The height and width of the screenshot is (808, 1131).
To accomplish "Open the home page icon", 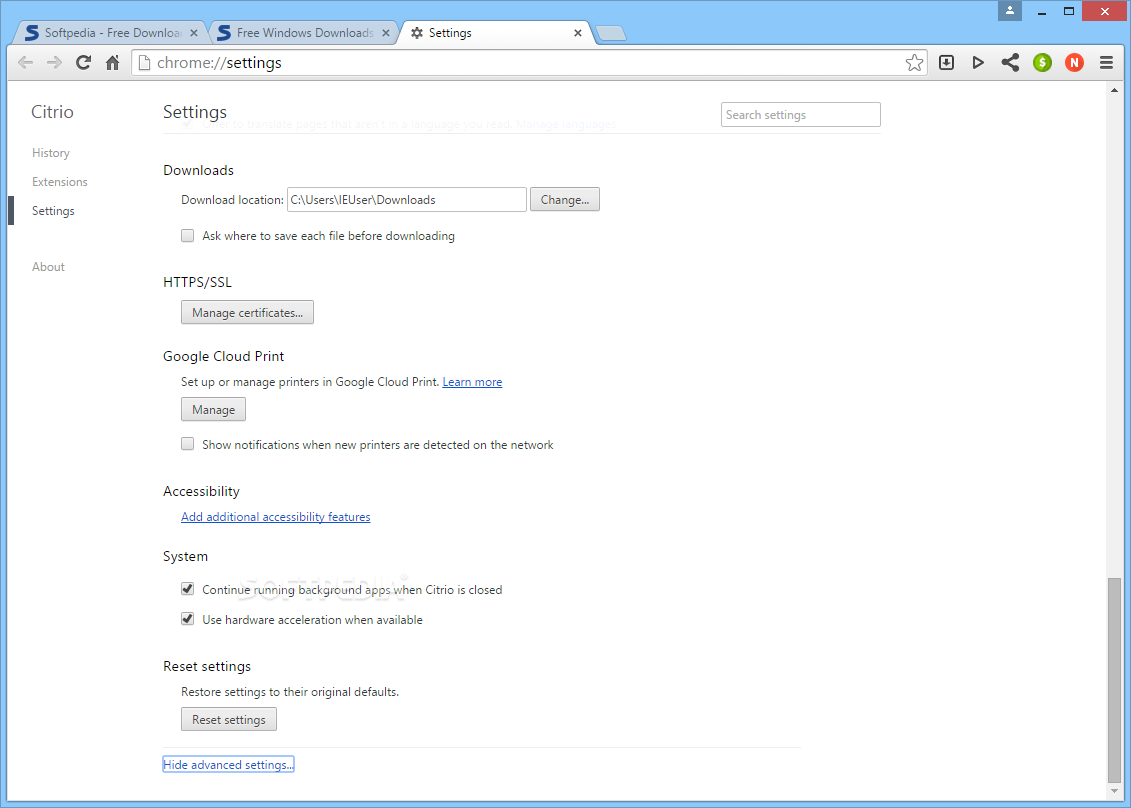I will pos(113,63).
